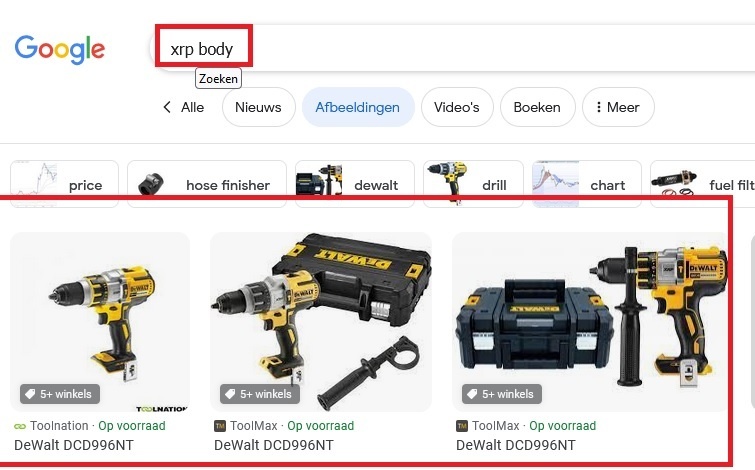Click the Google logo
This screenshot has height=470, width=755.
(60, 49)
